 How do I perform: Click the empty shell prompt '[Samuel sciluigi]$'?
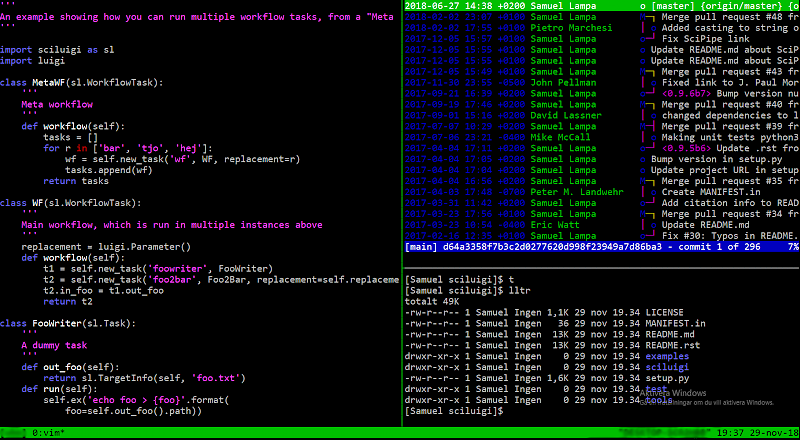click(454, 411)
